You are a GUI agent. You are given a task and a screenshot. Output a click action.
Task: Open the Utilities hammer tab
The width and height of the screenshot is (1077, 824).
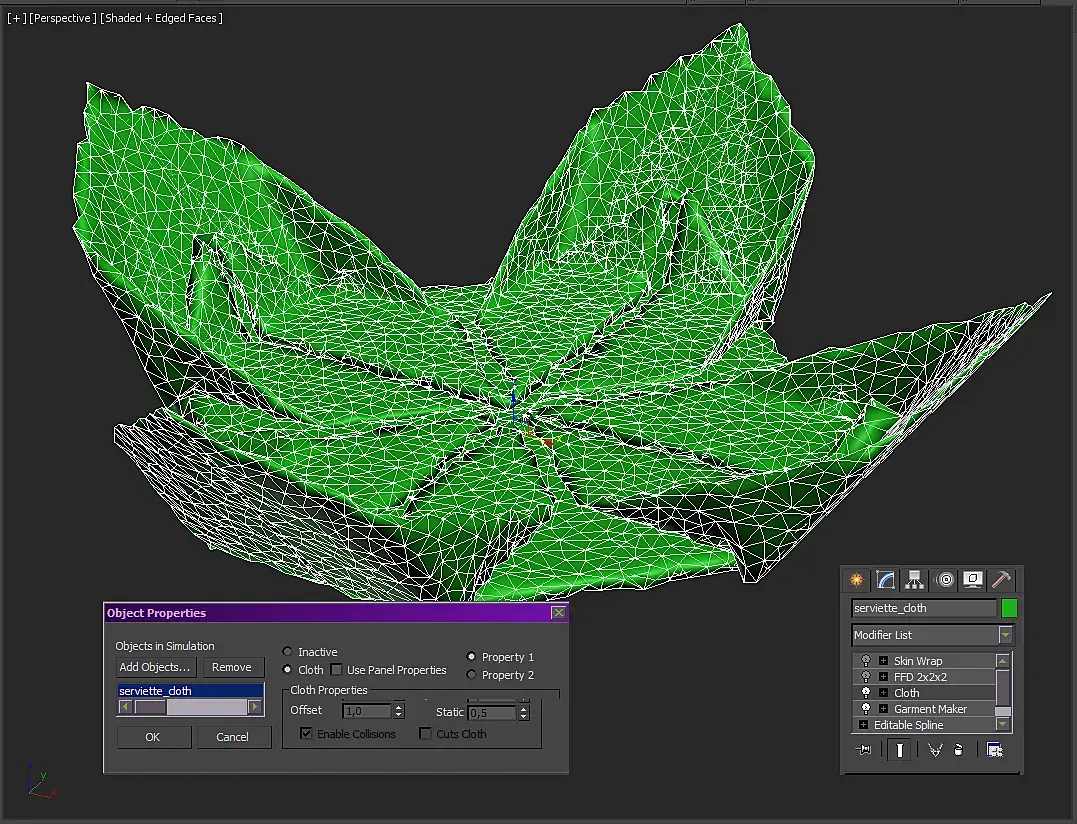1001,580
